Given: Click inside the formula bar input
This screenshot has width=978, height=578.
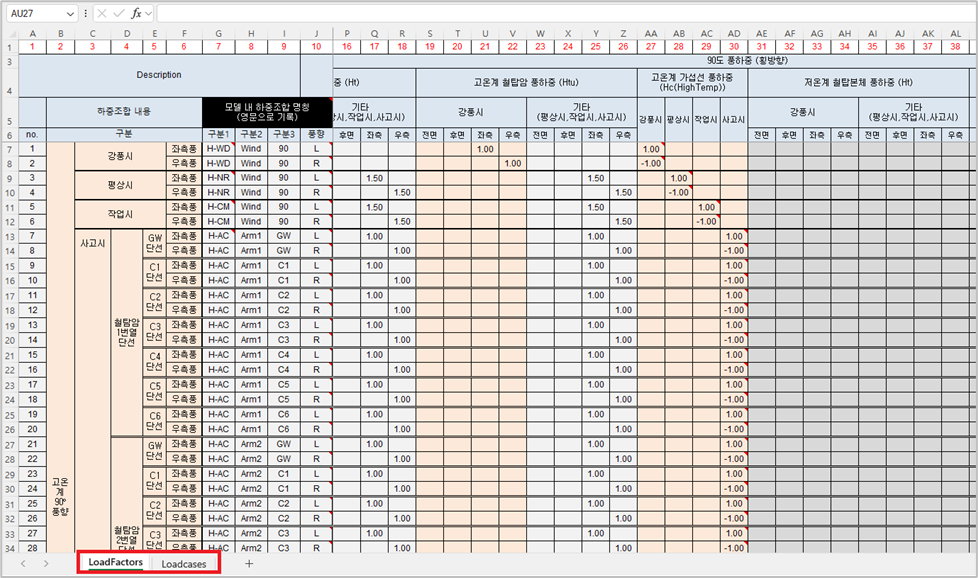Looking at the screenshot, I should (x=560, y=14).
